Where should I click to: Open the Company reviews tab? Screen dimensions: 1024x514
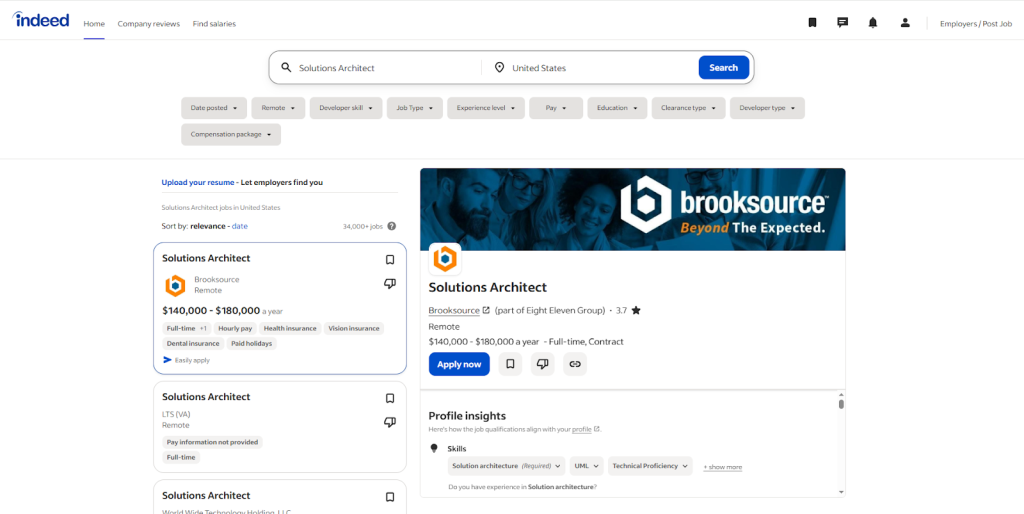coord(148,24)
